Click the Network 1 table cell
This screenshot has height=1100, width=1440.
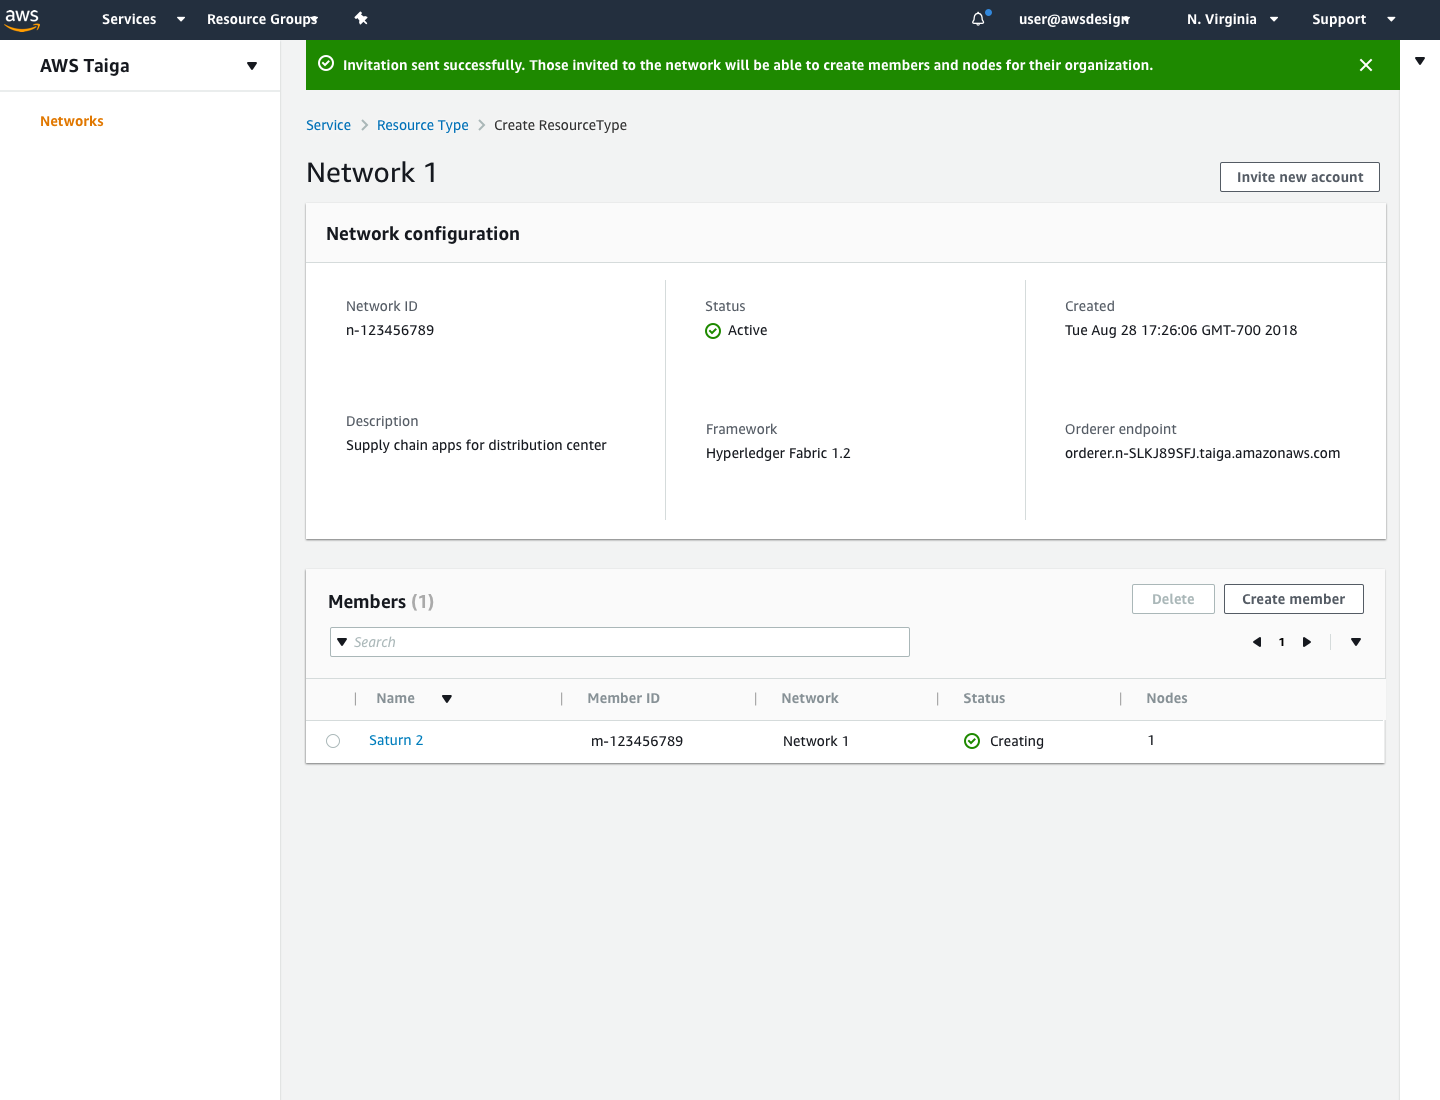[x=816, y=741]
